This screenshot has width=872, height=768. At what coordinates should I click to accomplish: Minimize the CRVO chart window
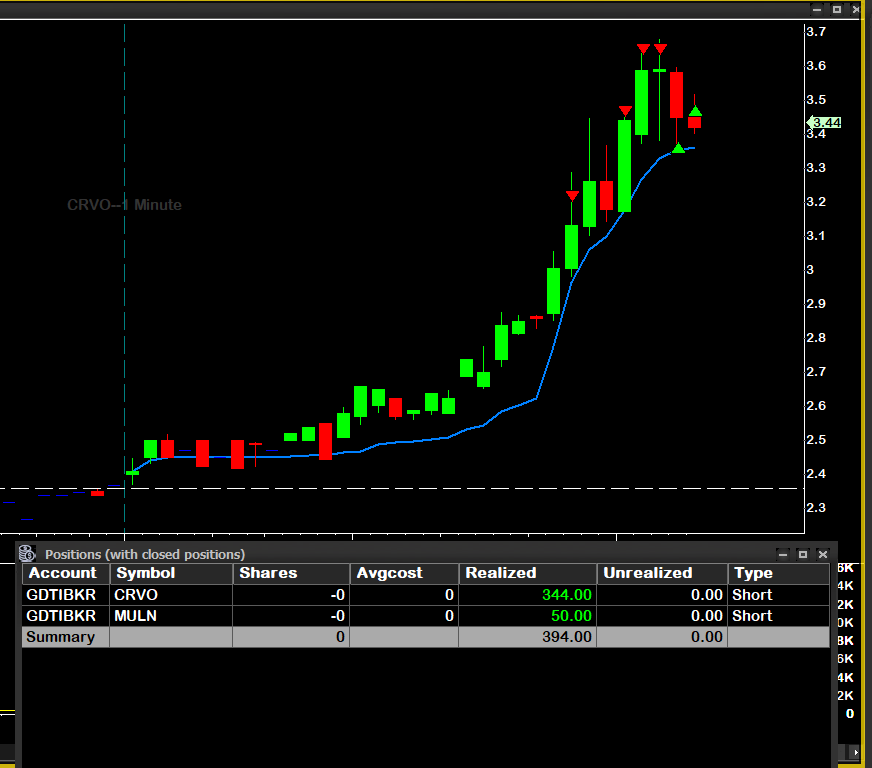click(817, 9)
